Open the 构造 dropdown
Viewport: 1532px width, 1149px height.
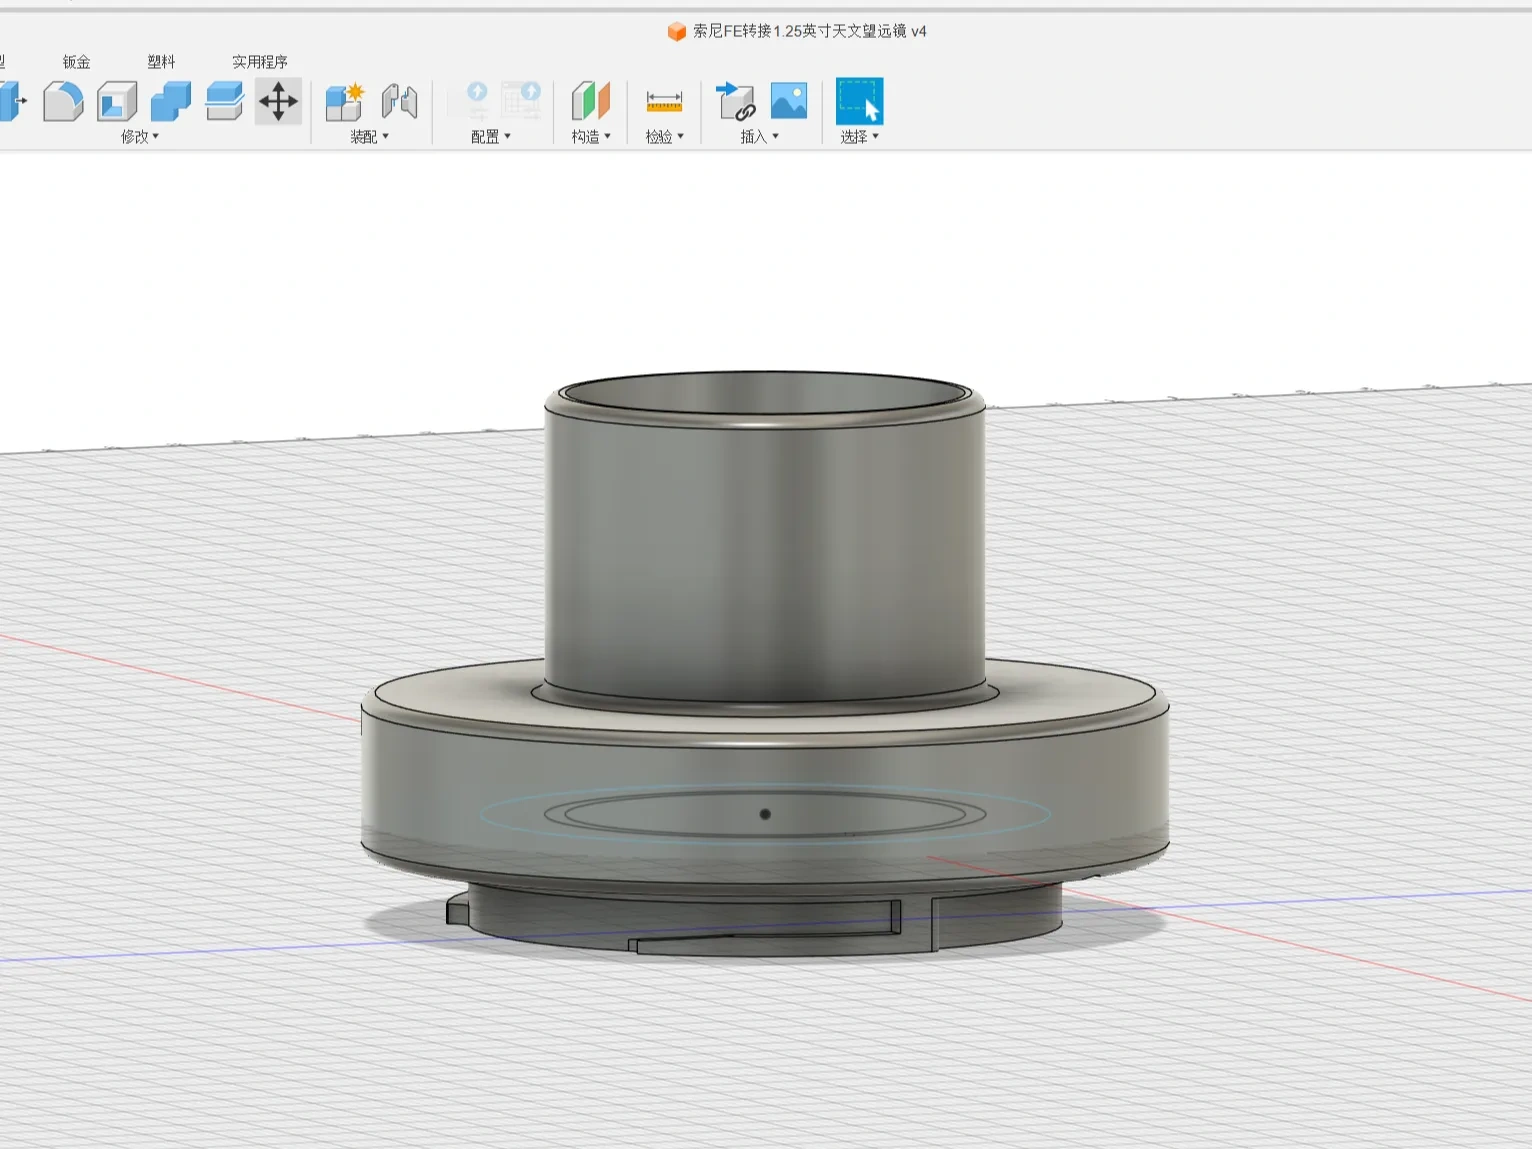coord(590,137)
